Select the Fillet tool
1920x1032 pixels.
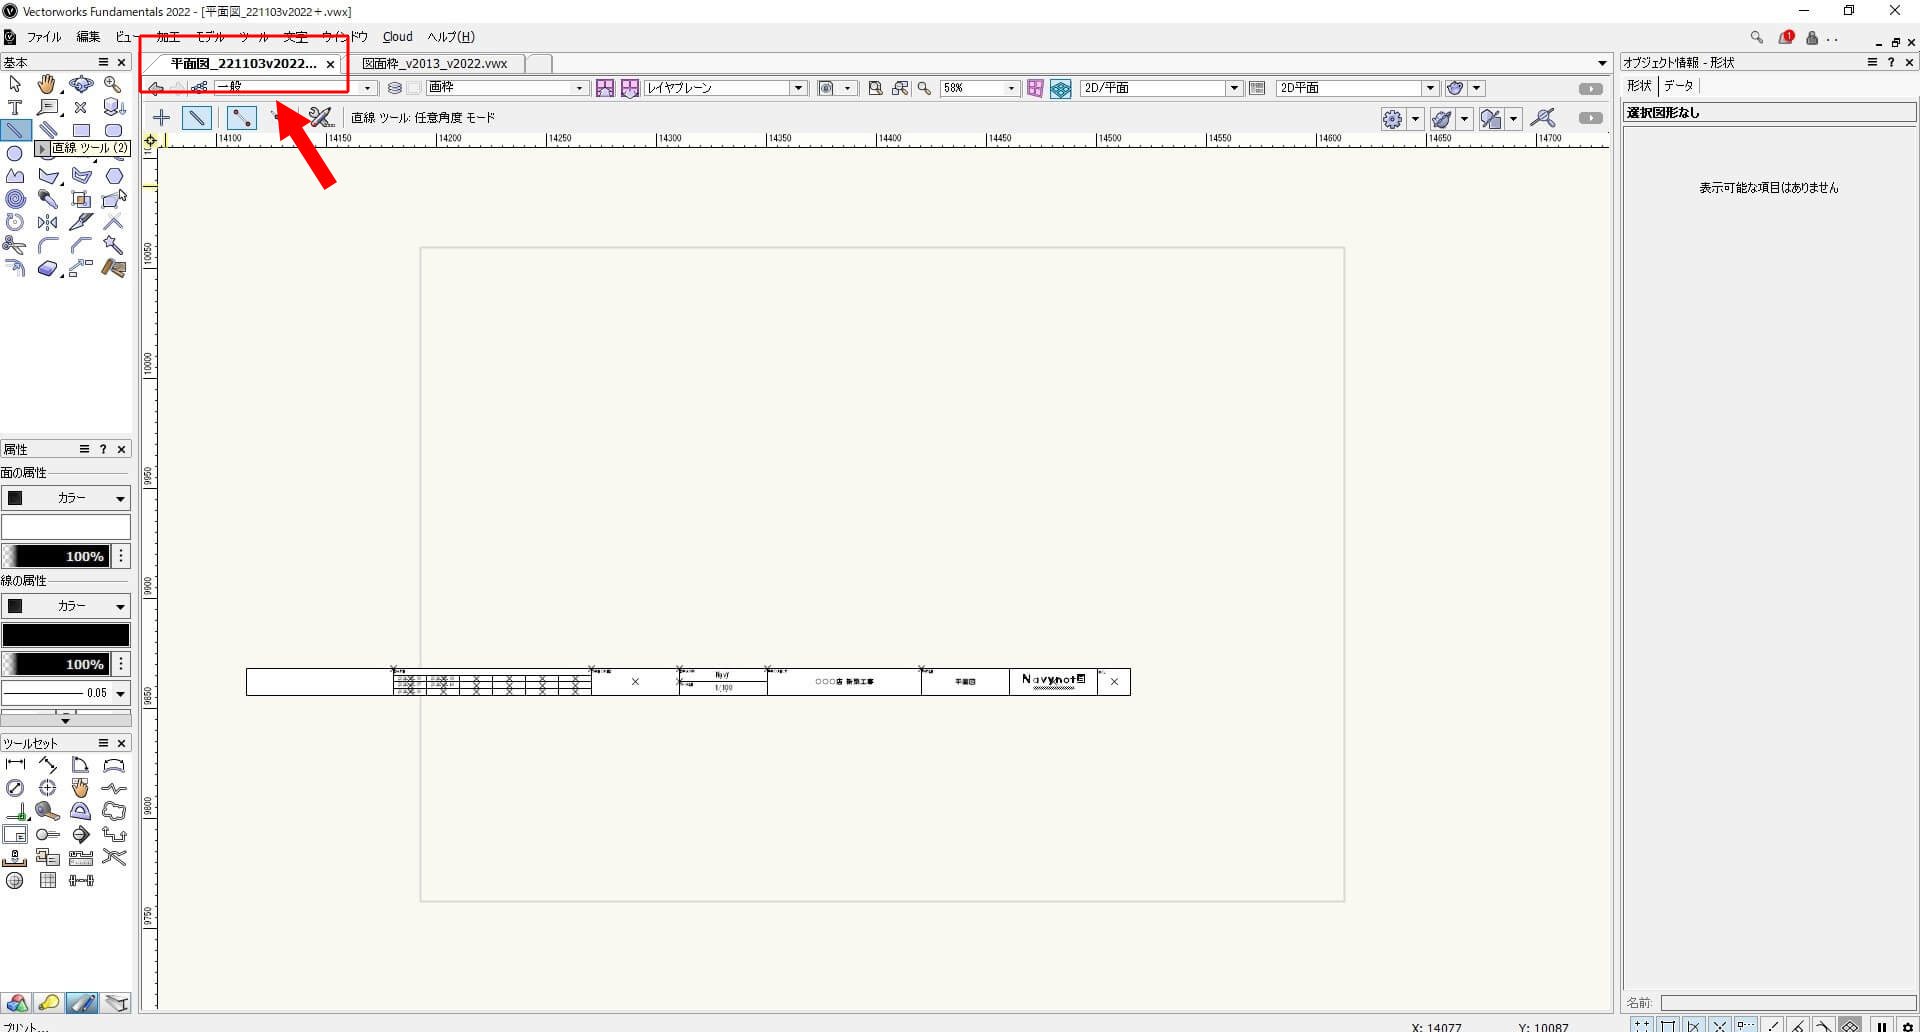click(x=47, y=245)
